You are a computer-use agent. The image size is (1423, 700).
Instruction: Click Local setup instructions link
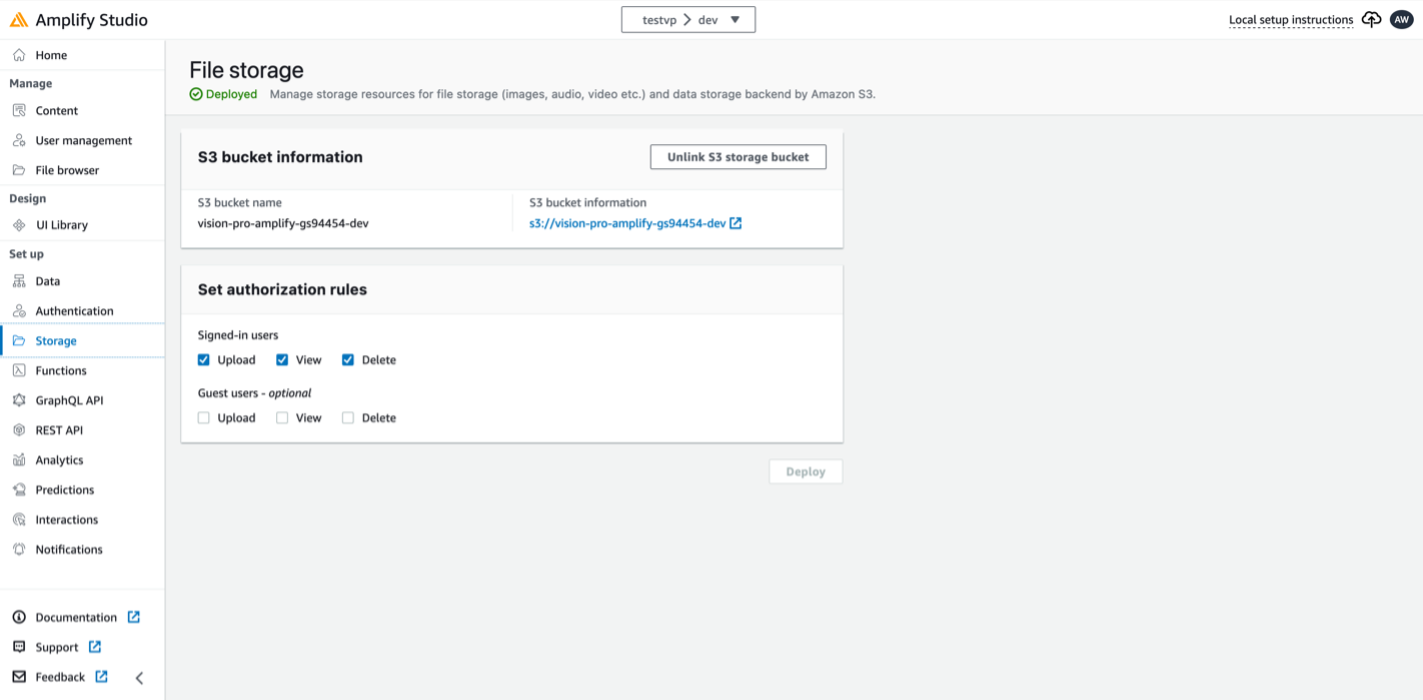point(1290,20)
